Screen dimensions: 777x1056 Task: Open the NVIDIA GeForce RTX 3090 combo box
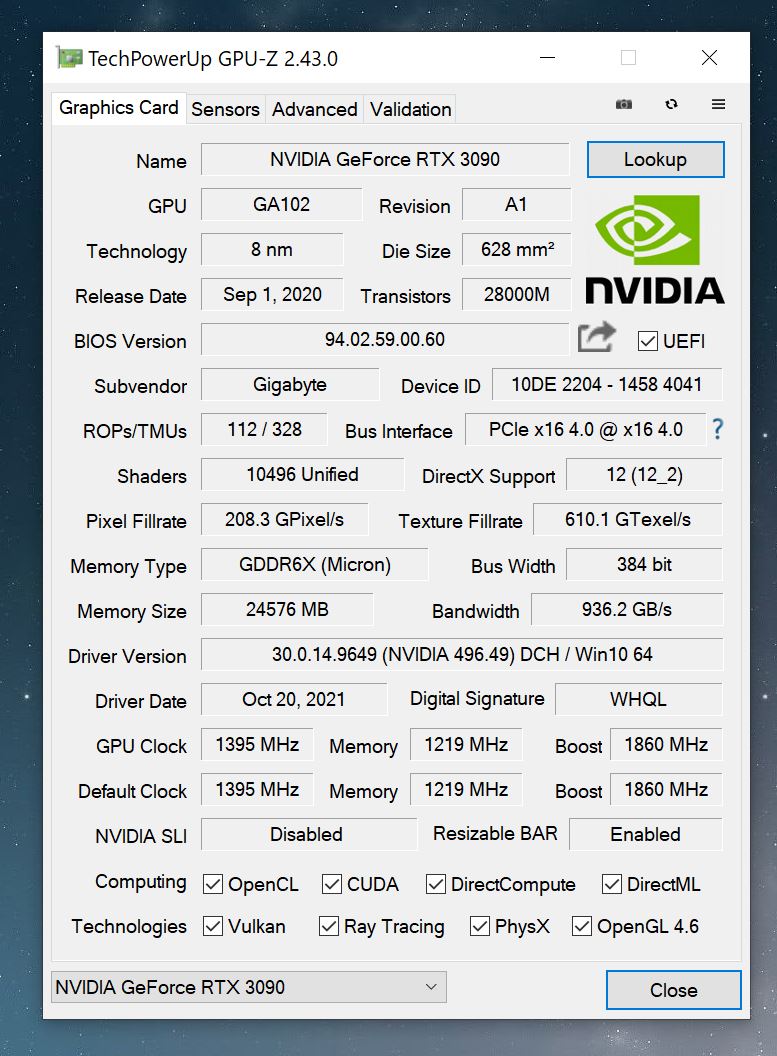click(248, 987)
